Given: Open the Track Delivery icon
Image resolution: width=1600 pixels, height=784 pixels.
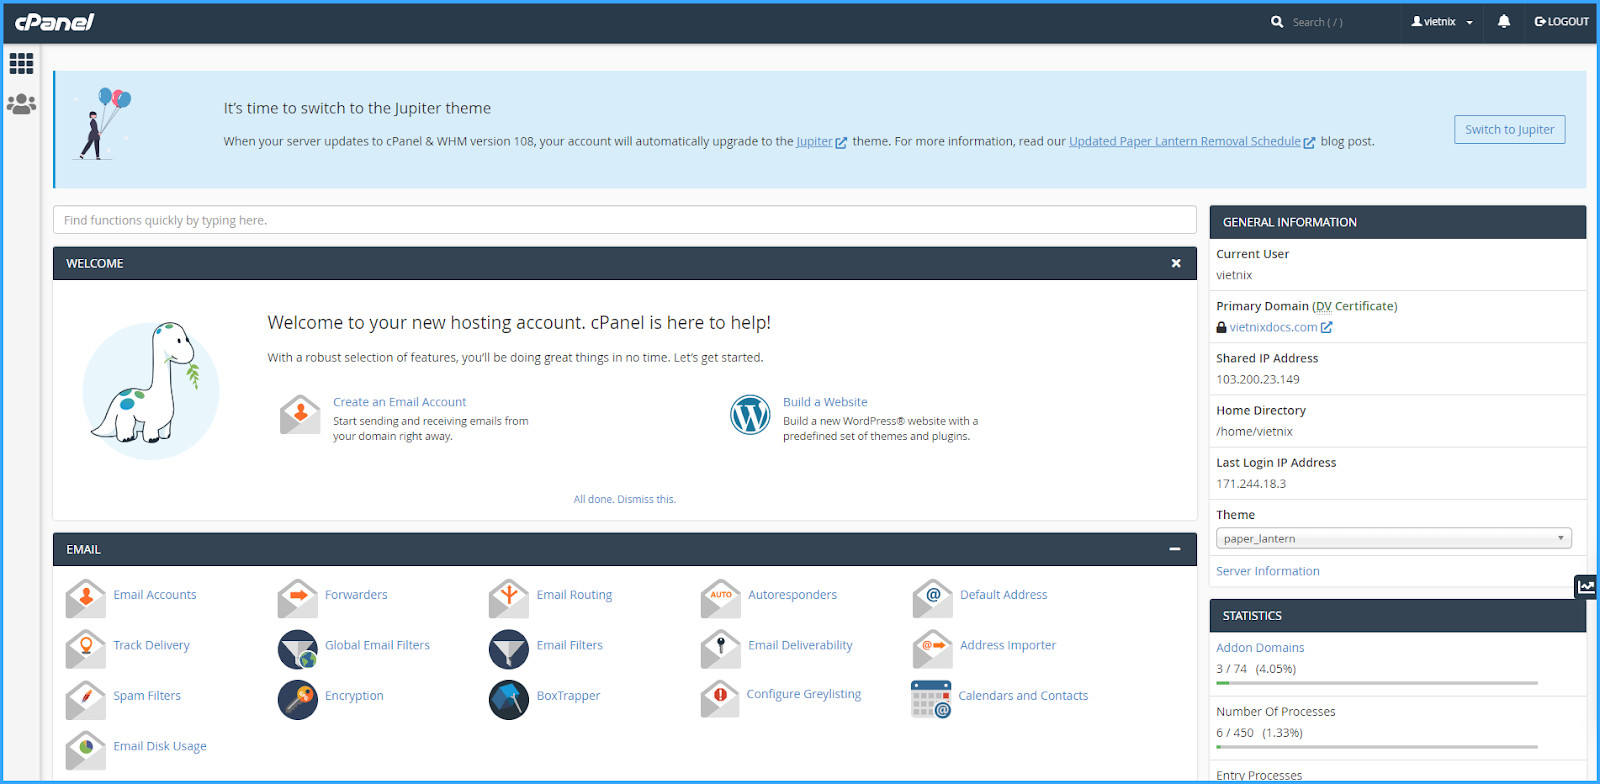Looking at the screenshot, I should [86, 649].
